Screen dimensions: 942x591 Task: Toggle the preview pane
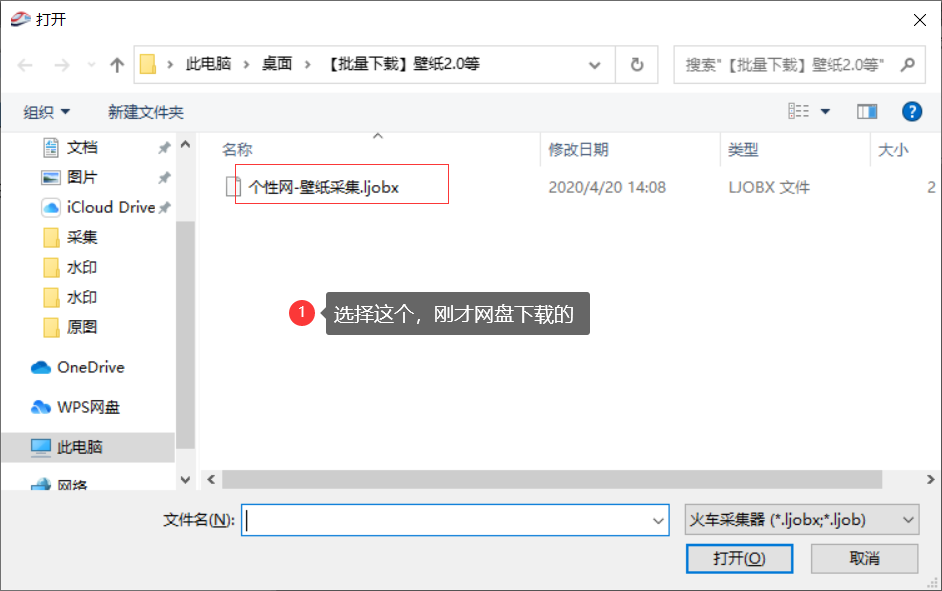pyautogui.click(x=867, y=111)
